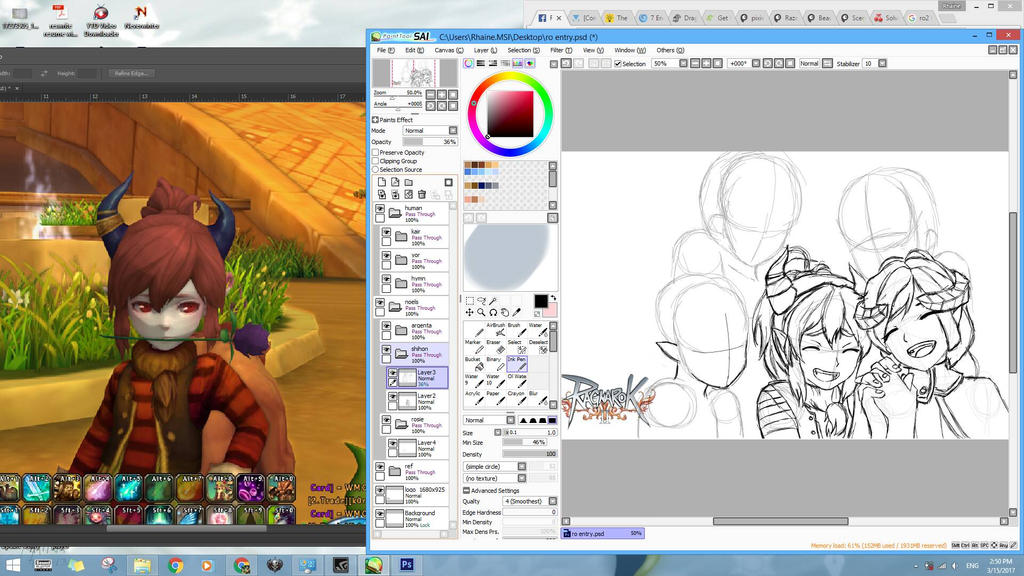Select the Selection Source radio option

pyautogui.click(x=376, y=169)
